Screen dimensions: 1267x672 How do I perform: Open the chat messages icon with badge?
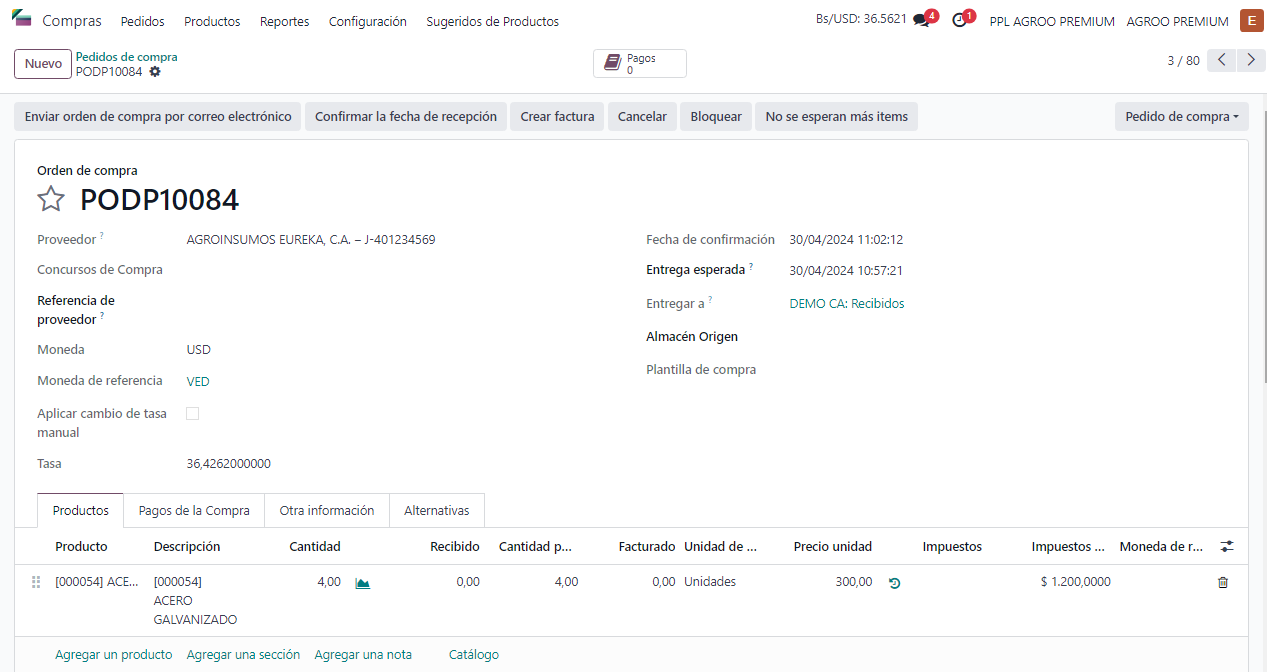click(x=921, y=21)
